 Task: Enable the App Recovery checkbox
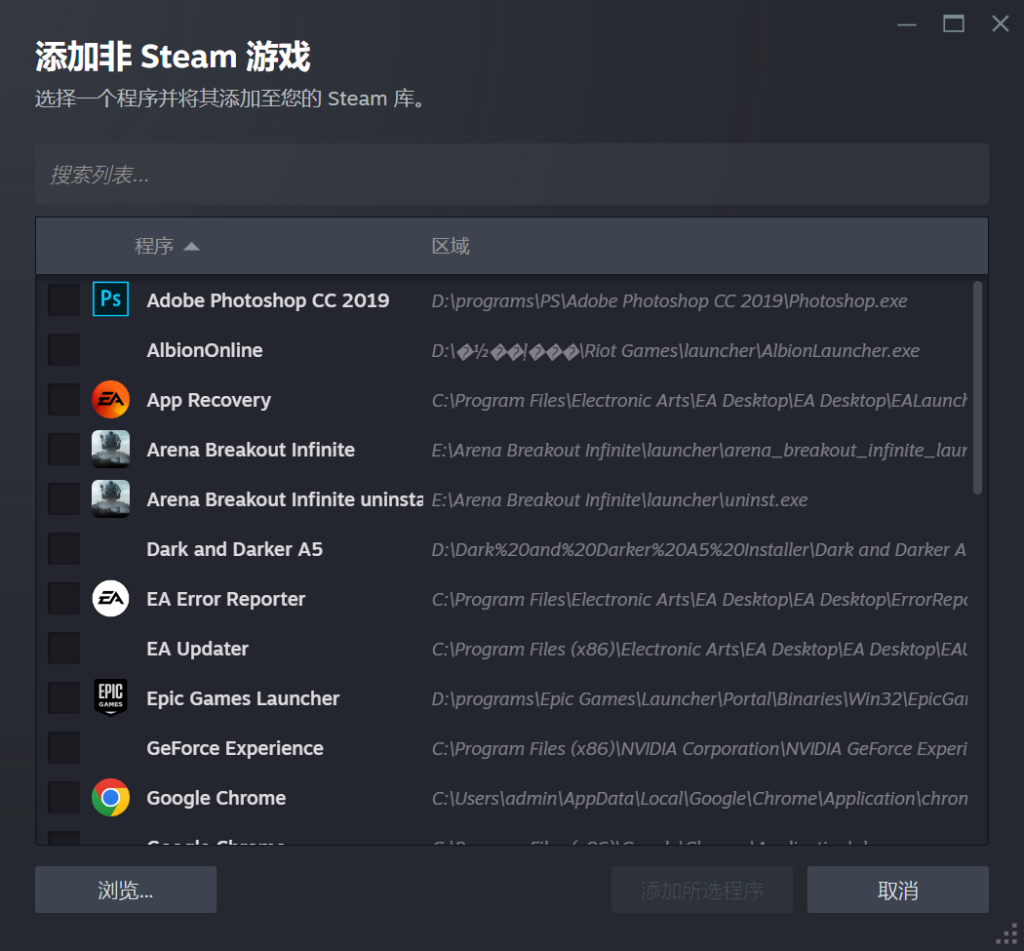click(x=64, y=399)
